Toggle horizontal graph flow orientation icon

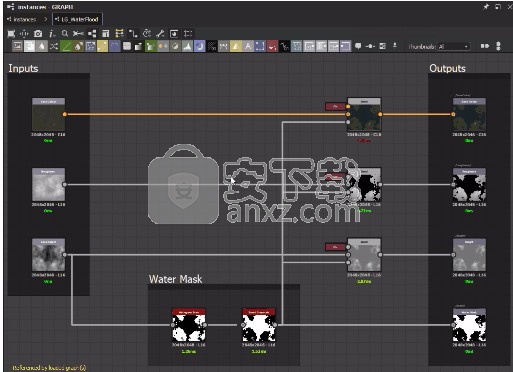(x=485, y=46)
